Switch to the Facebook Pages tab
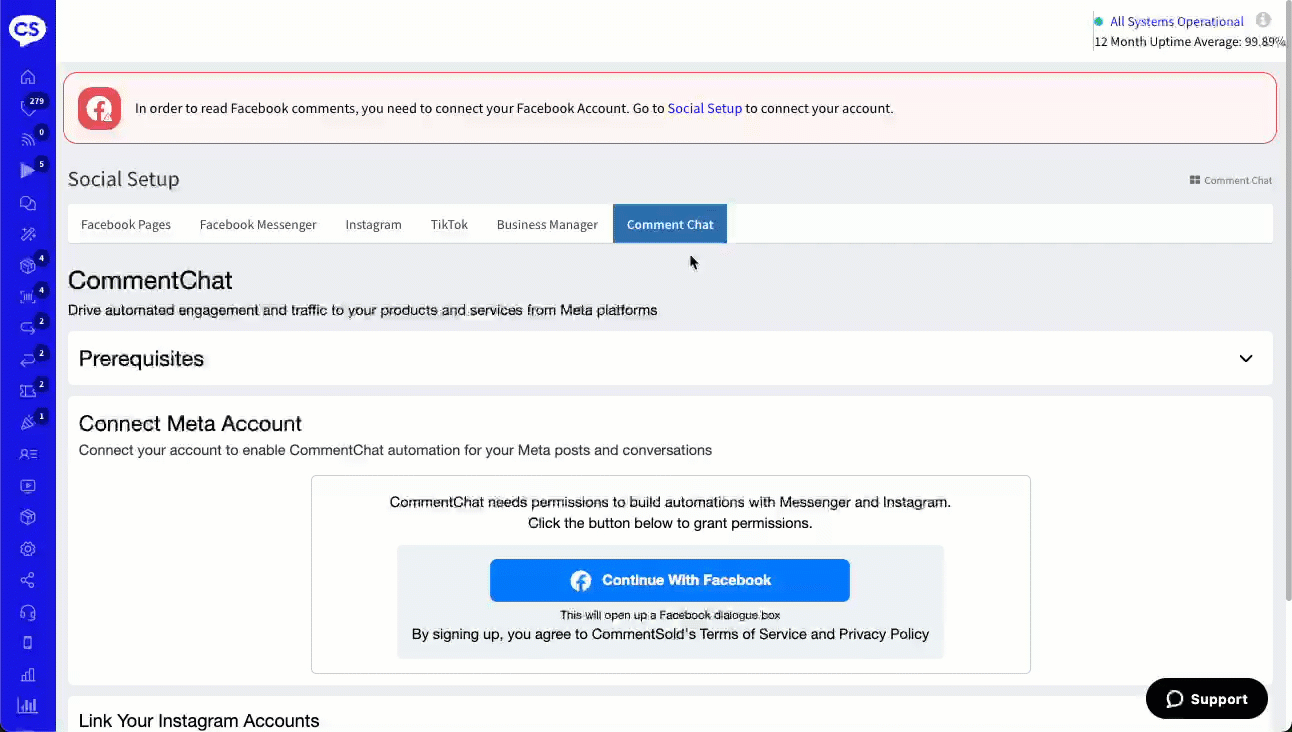The height and width of the screenshot is (732, 1292). pyautogui.click(x=126, y=225)
